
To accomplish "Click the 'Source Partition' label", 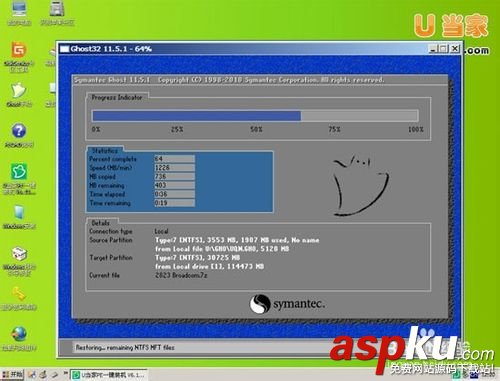I will (111, 240).
